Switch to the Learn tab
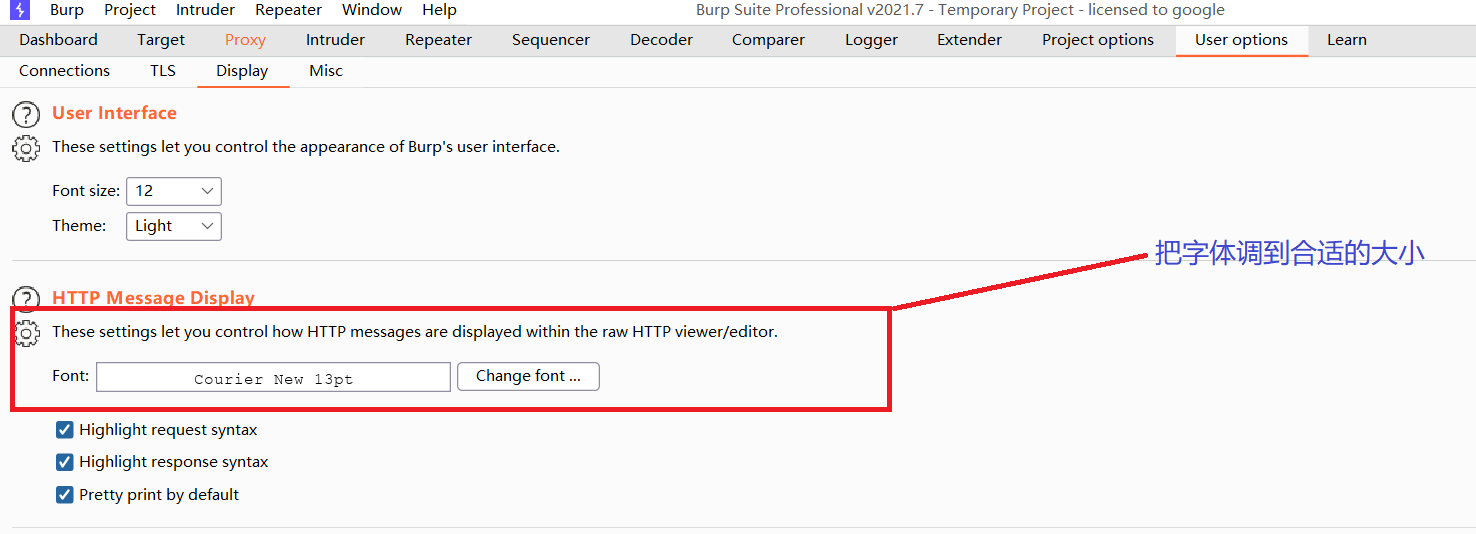Image resolution: width=1476 pixels, height=534 pixels. 1347,40
